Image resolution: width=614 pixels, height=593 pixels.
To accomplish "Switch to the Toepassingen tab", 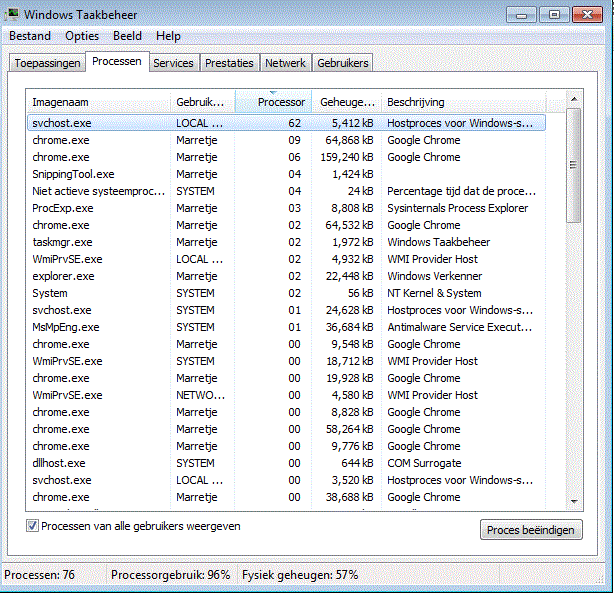I will [x=46, y=63].
